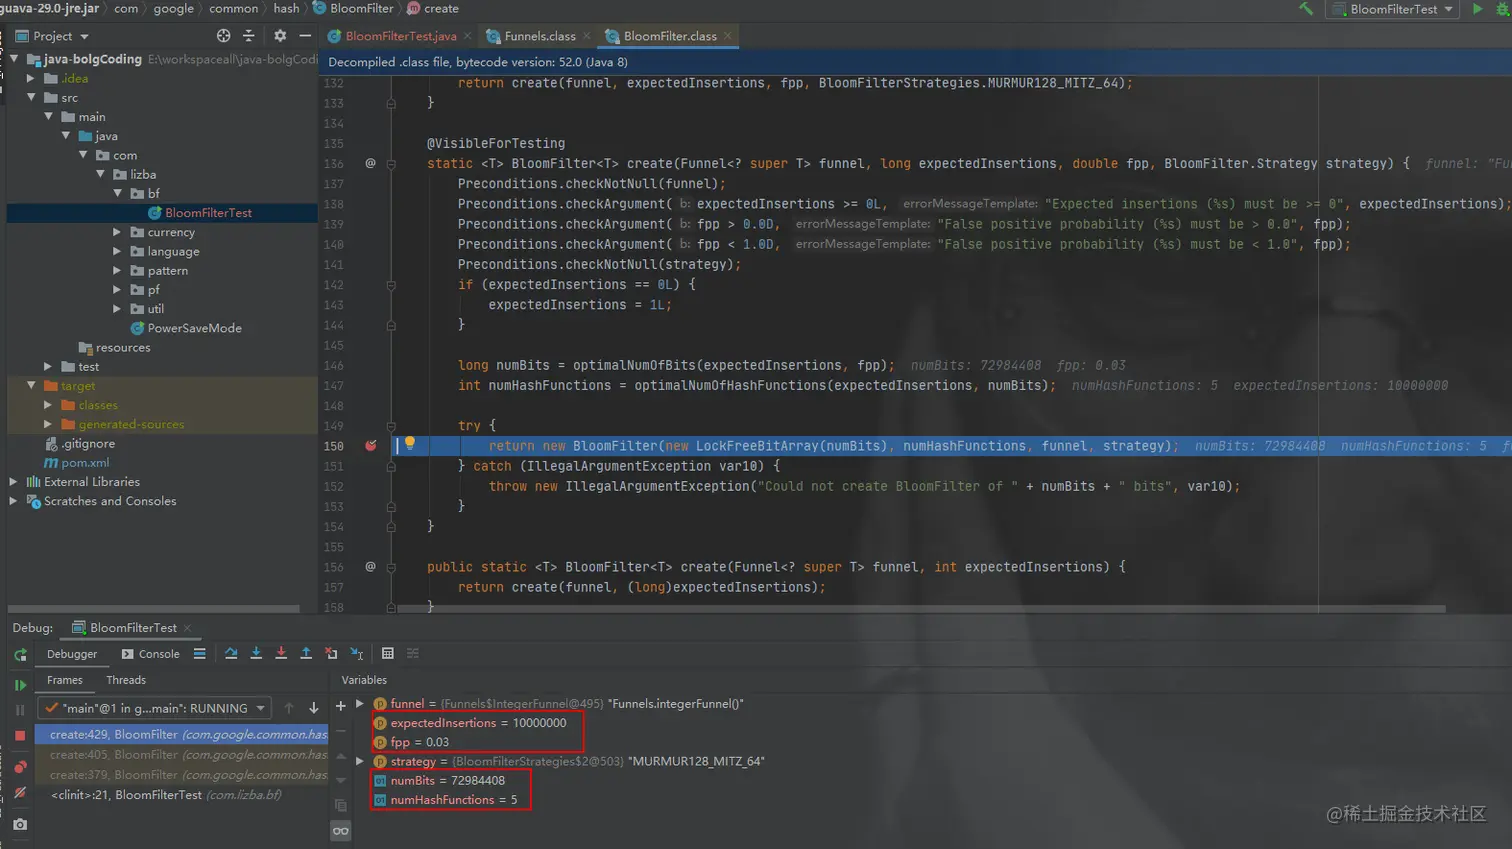The height and width of the screenshot is (849, 1512).
Task: Expand the .idea folder
Action: 31,78
